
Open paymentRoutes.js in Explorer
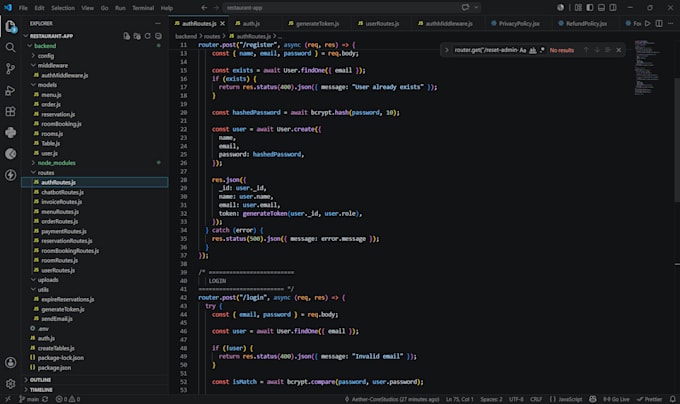click(x=64, y=231)
